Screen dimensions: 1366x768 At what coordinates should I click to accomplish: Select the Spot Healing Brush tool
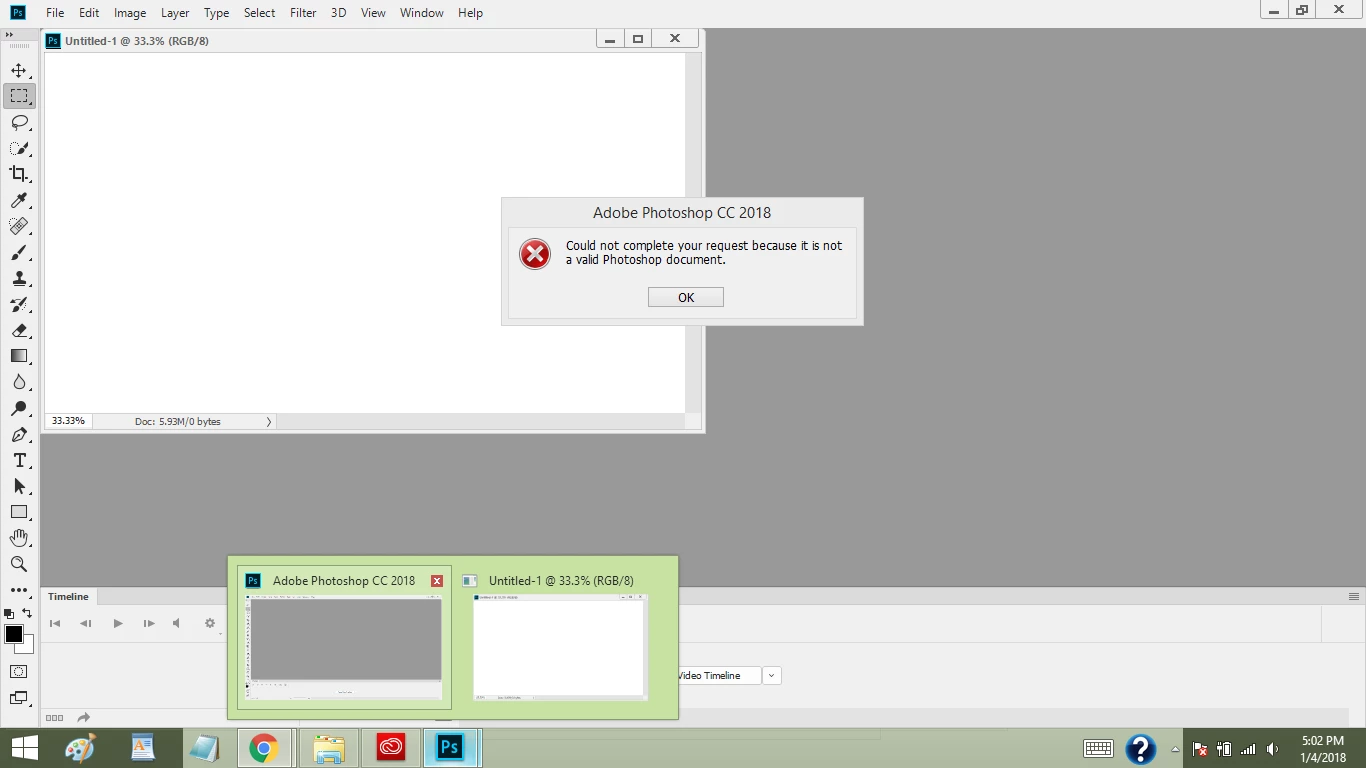click(x=19, y=227)
